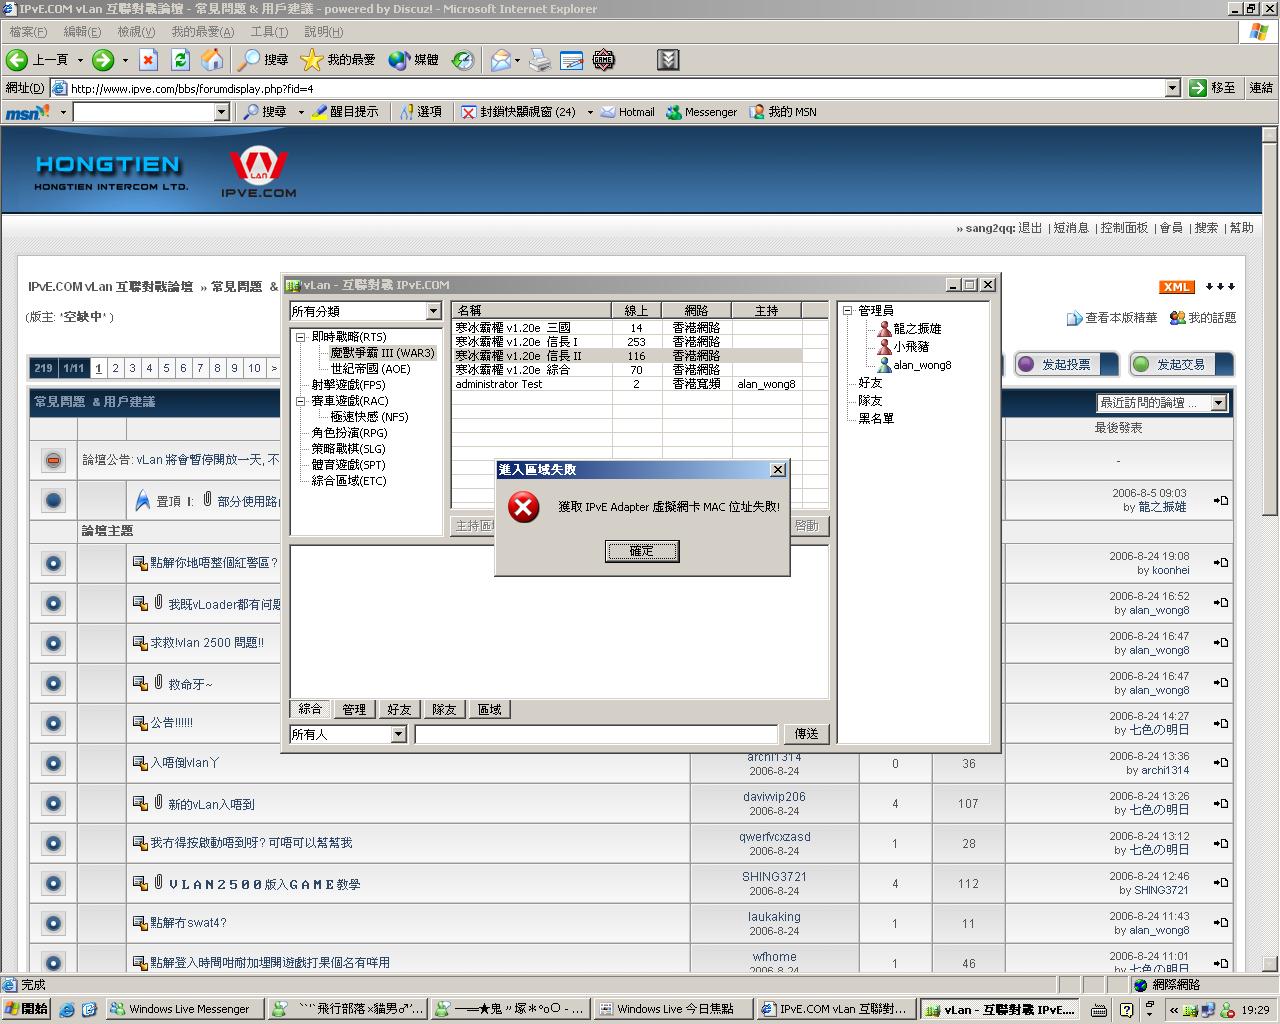Select user 龍之振雄 in vLan admin list
The height and width of the screenshot is (1024, 1280).
(x=917, y=328)
